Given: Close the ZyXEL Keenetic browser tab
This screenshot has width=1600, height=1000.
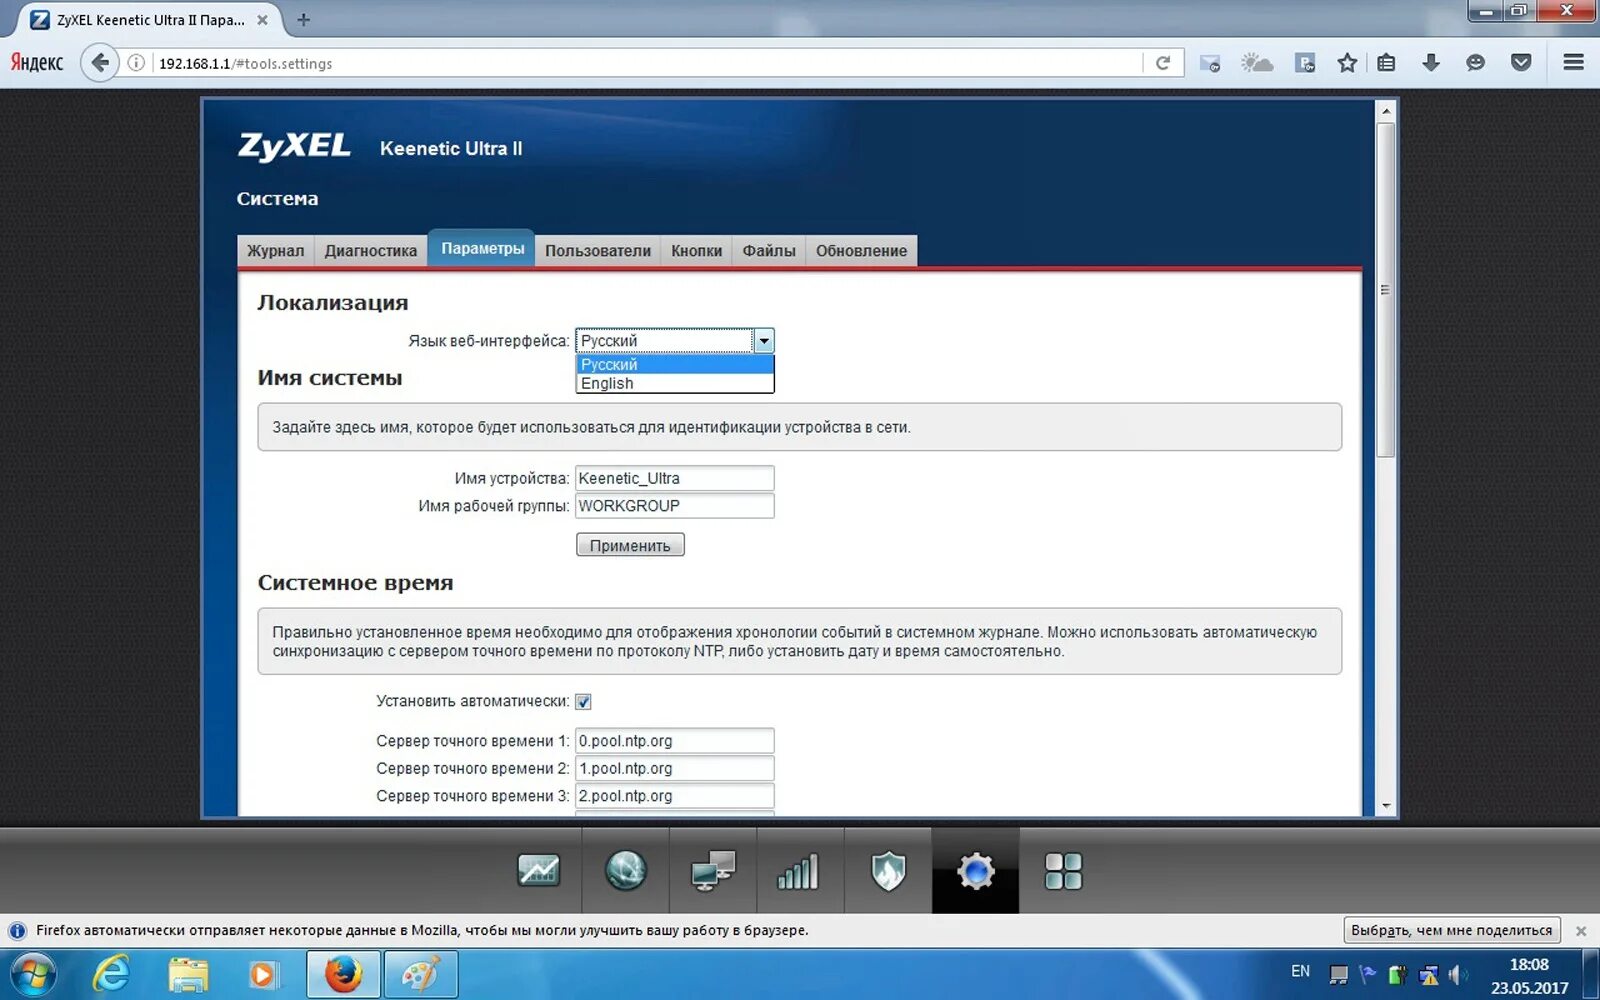Looking at the screenshot, I should [262, 19].
